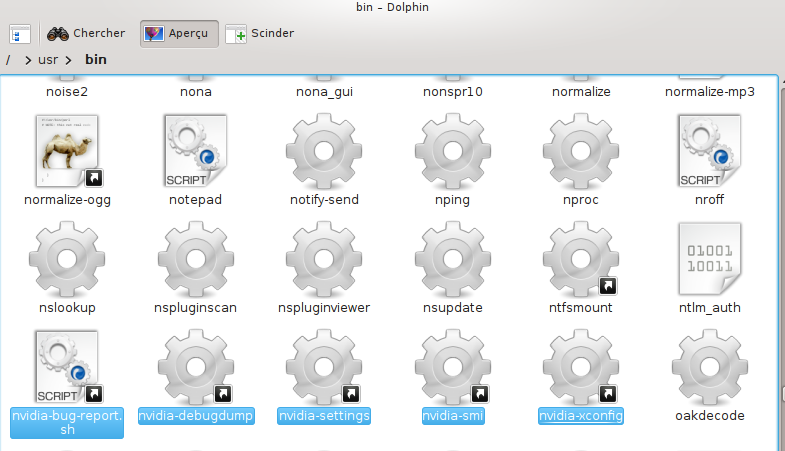Select the oakdecode gear icon

point(709,366)
